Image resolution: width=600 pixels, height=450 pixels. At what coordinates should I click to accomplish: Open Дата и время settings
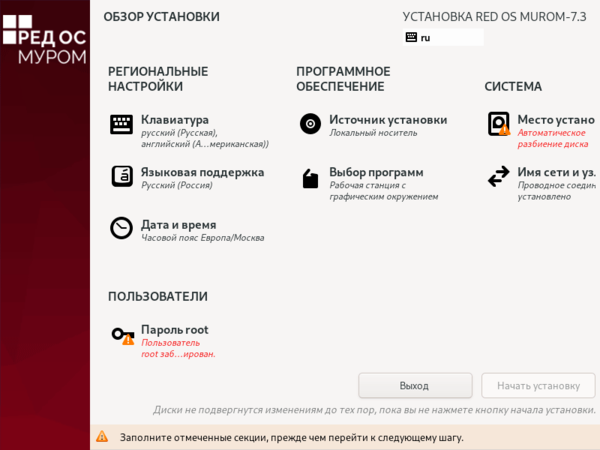(179, 225)
